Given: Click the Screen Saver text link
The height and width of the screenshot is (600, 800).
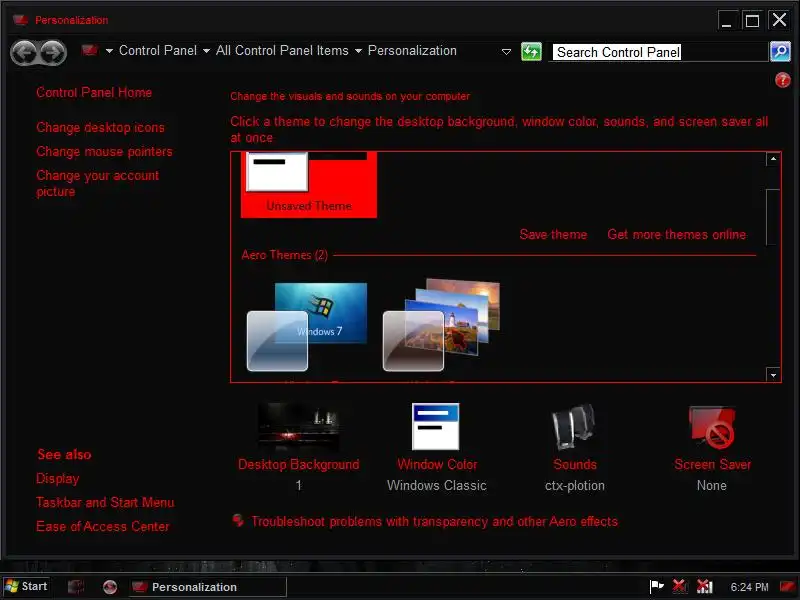Looking at the screenshot, I should pos(712,464).
